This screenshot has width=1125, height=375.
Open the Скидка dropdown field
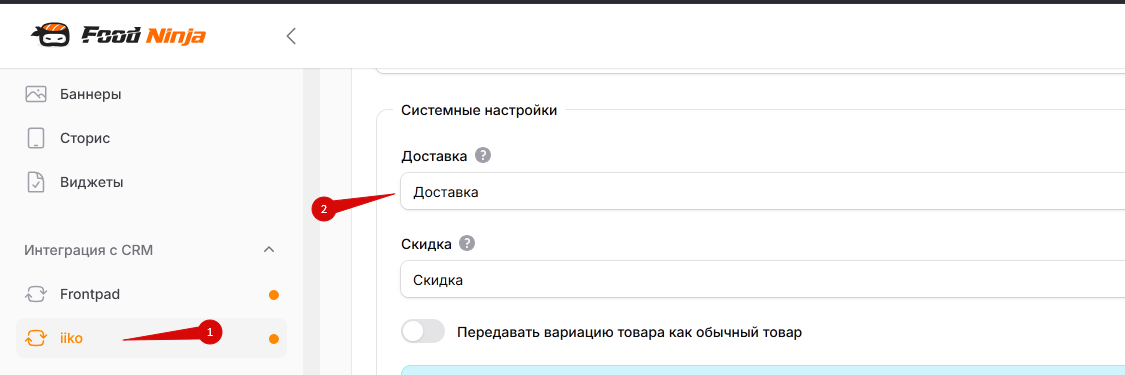[x=762, y=280]
